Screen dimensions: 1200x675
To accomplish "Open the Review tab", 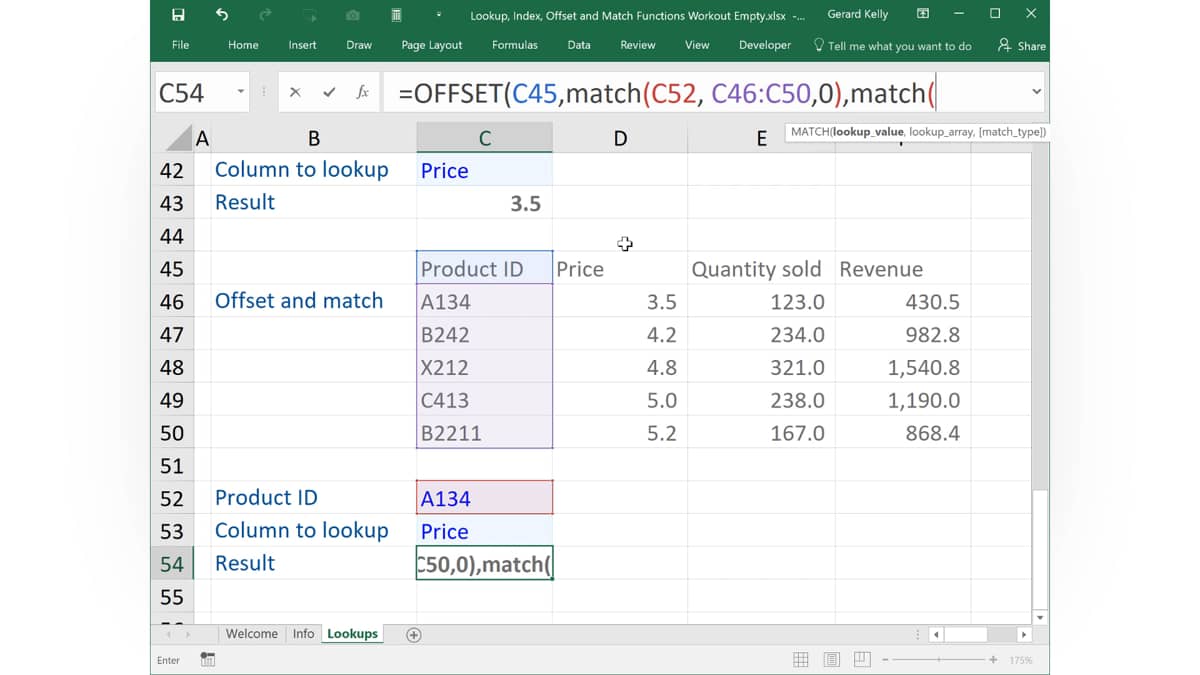I will pos(638,45).
